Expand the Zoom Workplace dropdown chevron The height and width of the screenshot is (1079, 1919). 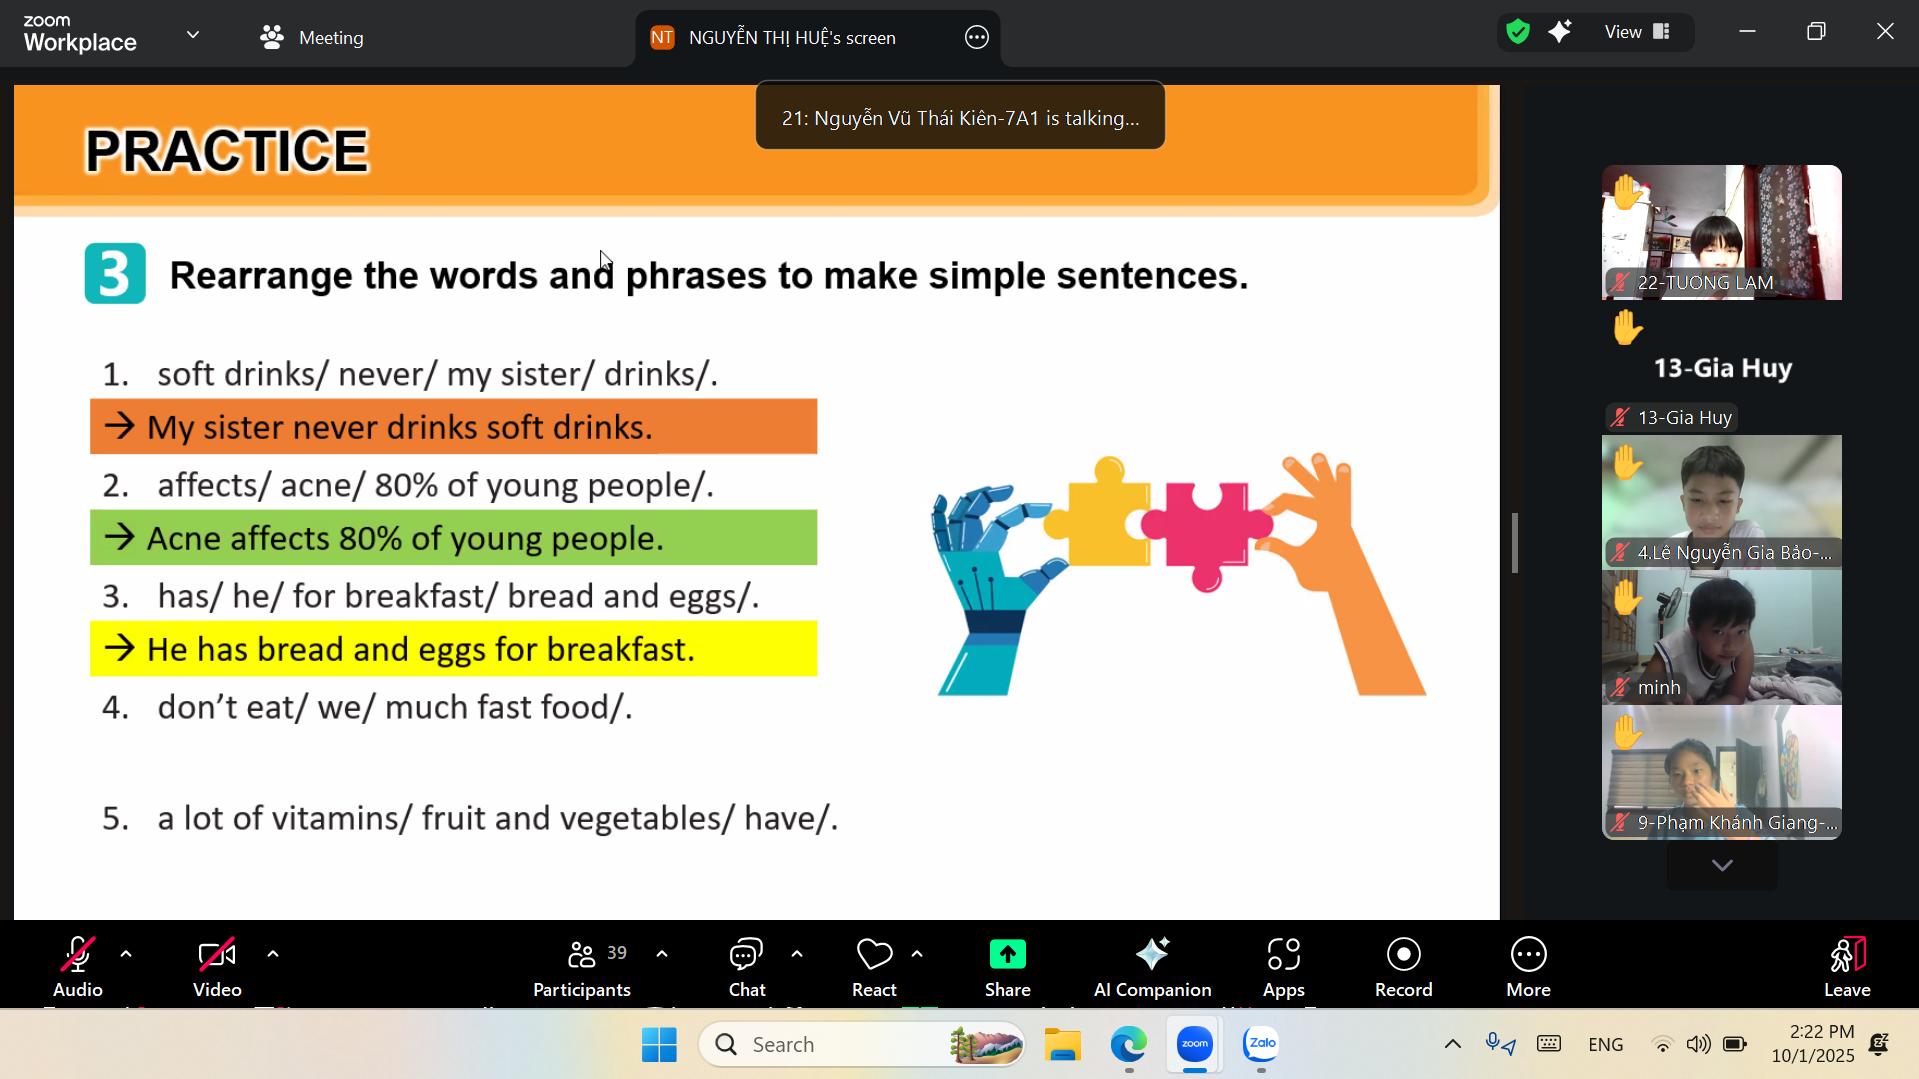193,36
